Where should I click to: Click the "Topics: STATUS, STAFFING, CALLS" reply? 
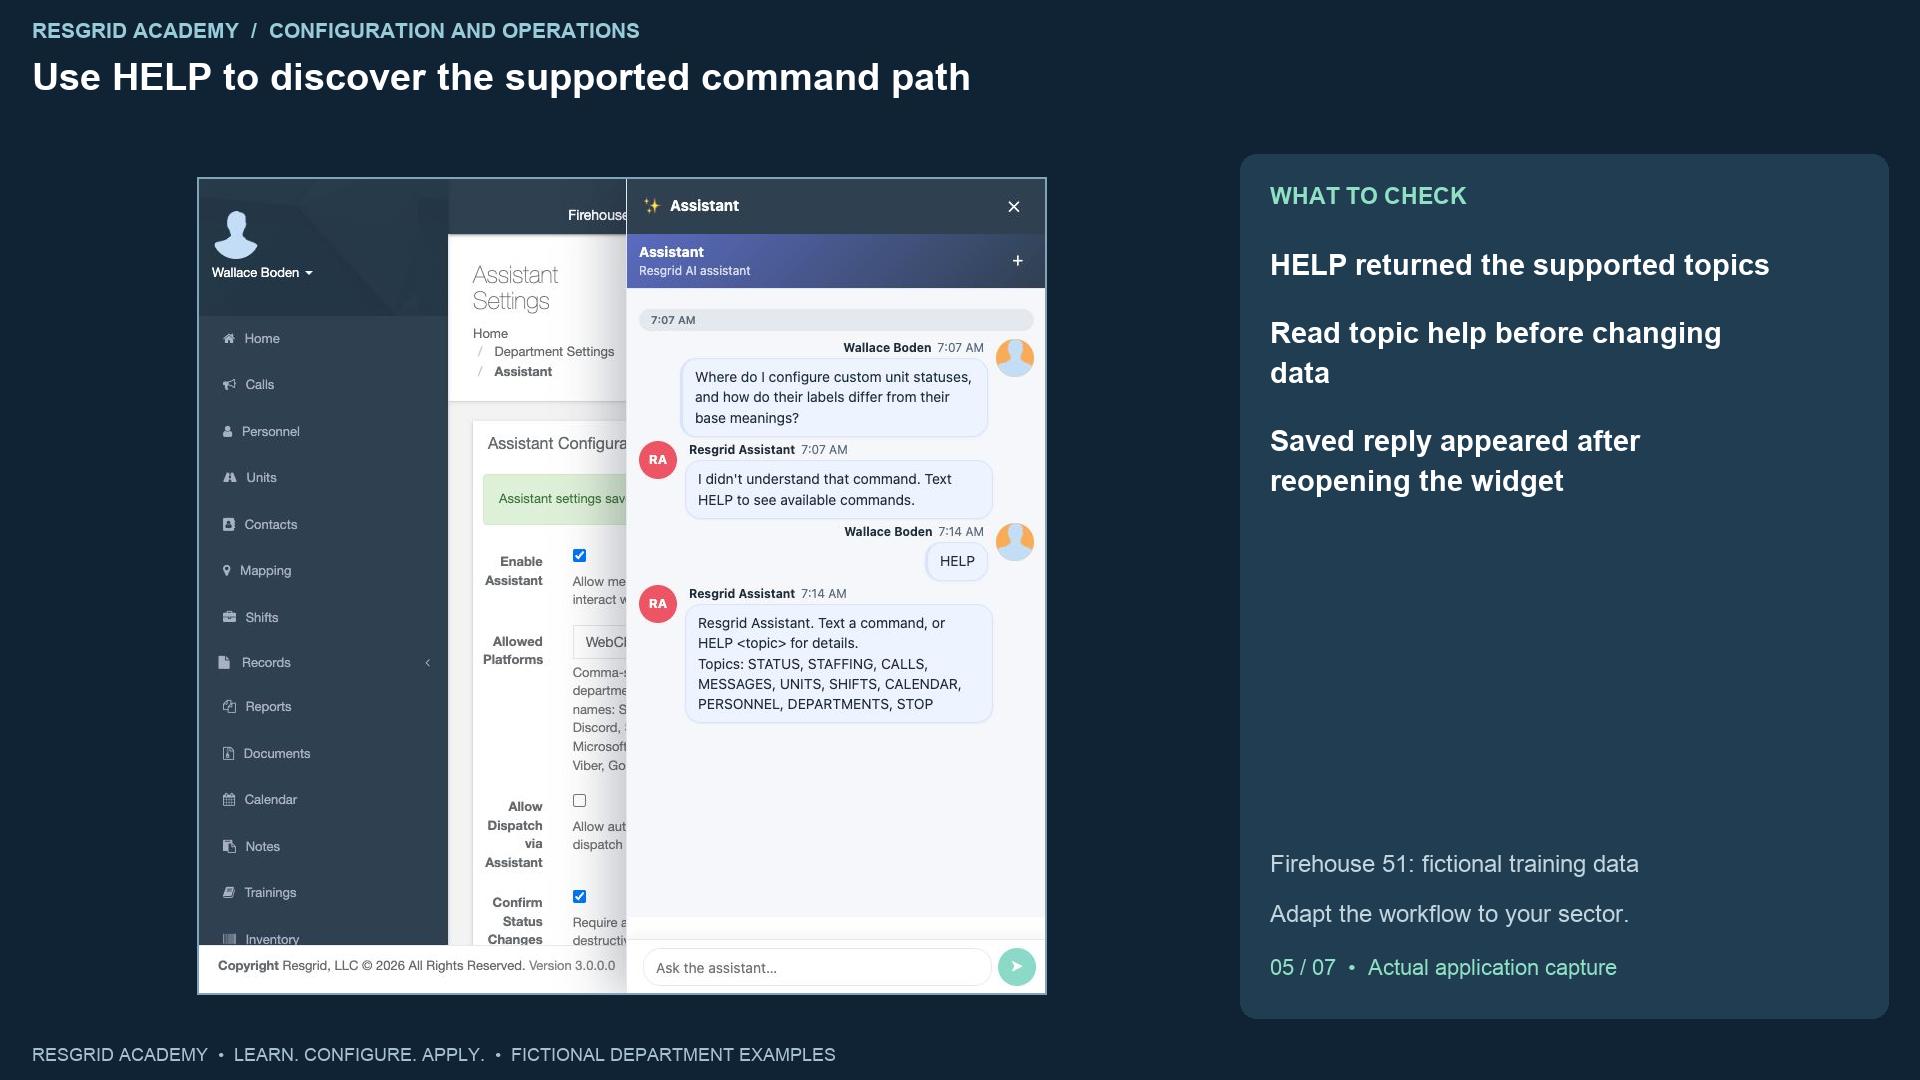click(x=839, y=664)
